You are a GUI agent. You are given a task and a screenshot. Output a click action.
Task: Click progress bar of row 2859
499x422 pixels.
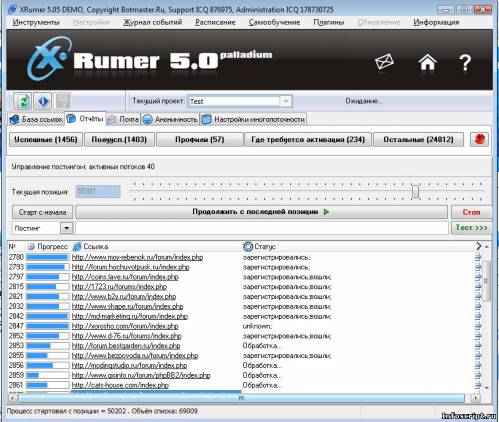(x=48, y=375)
